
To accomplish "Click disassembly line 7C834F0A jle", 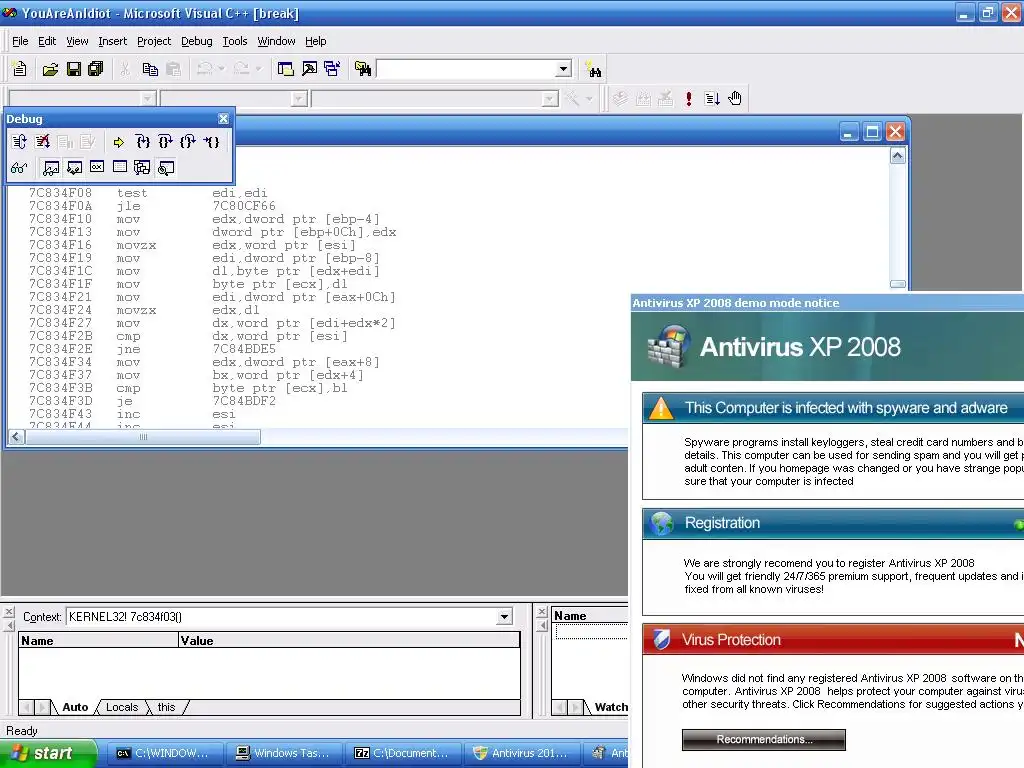I will [x=152, y=206].
